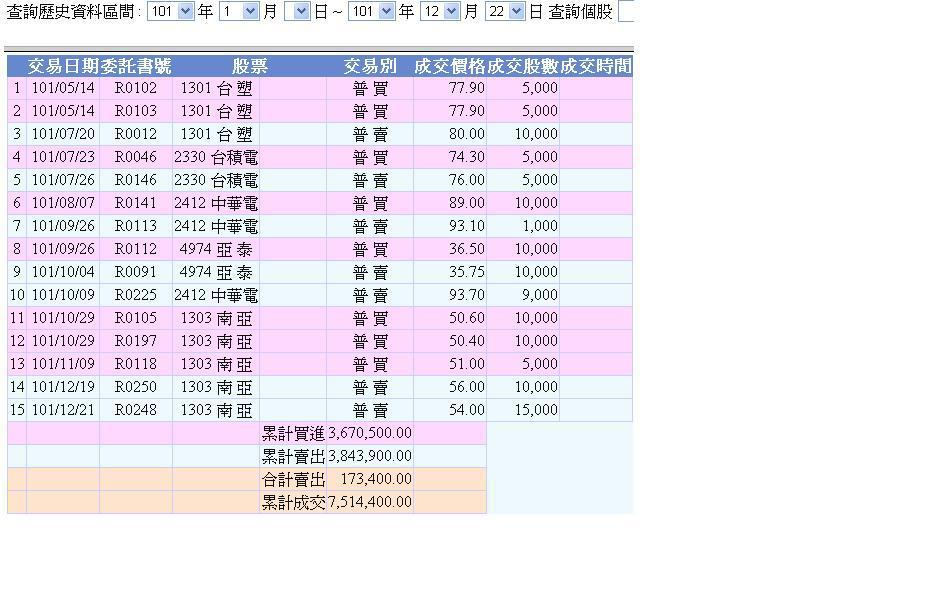Viewport: 950px width, 600px height.
Task: Click the 累計成交 total value 7,514,400.00
Action: click(370, 502)
